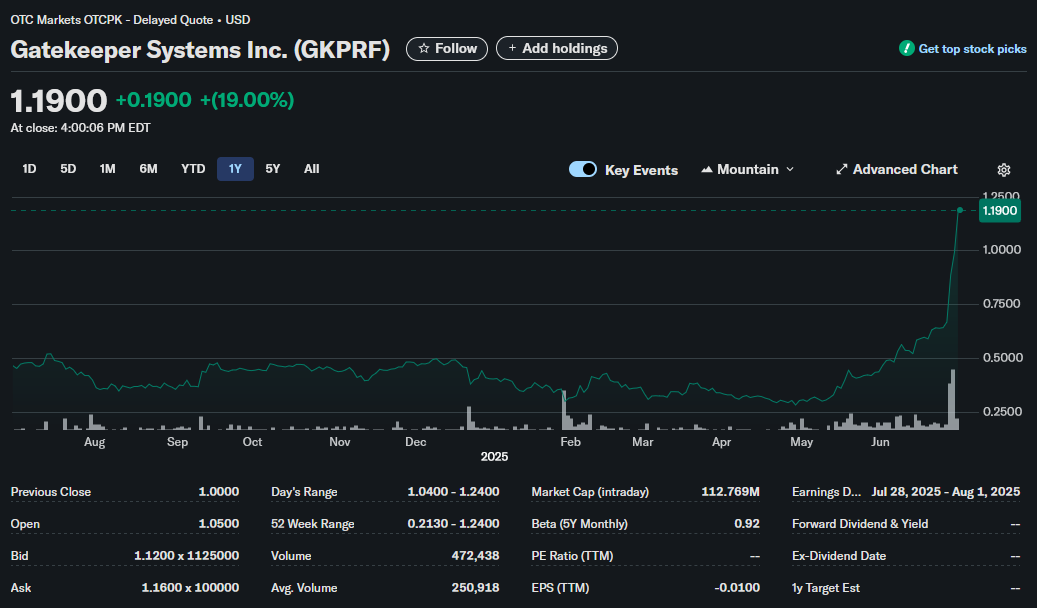Click the tallest volume bar in late June

[x=953, y=399]
